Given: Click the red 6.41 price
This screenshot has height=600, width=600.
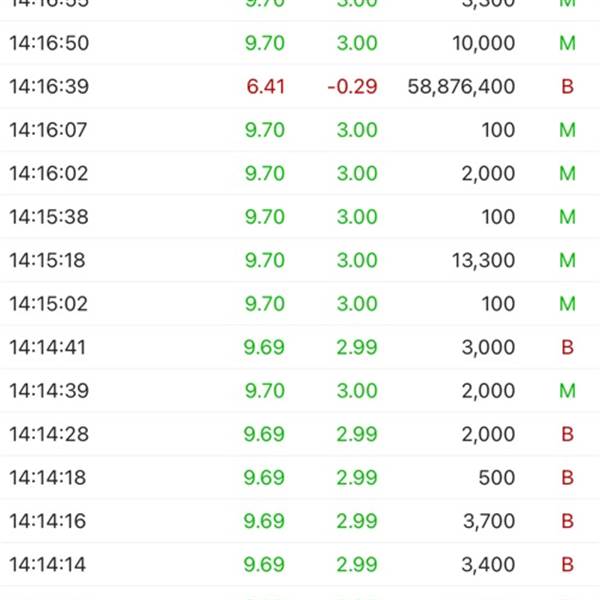Looking at the screenshot, I should tap(266, 86).
